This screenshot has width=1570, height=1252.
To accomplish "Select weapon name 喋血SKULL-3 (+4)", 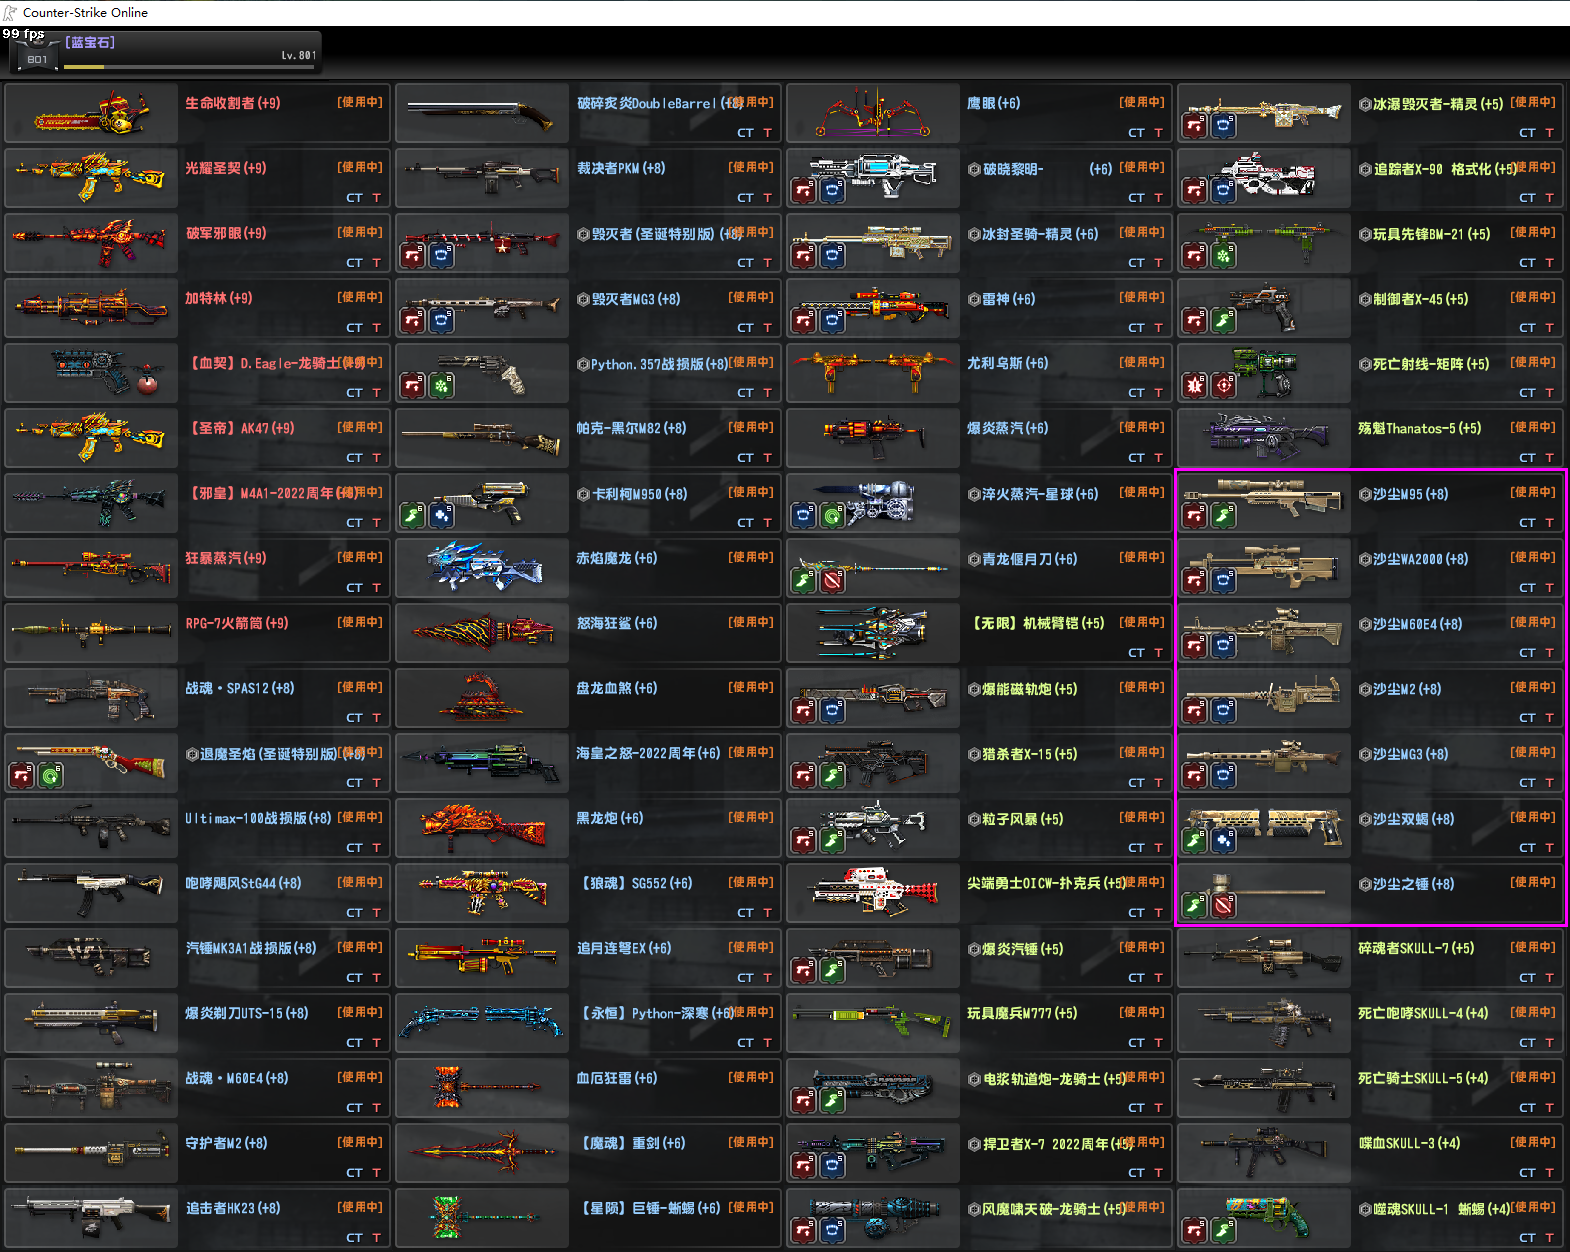I will [x=1409, y=1143].
